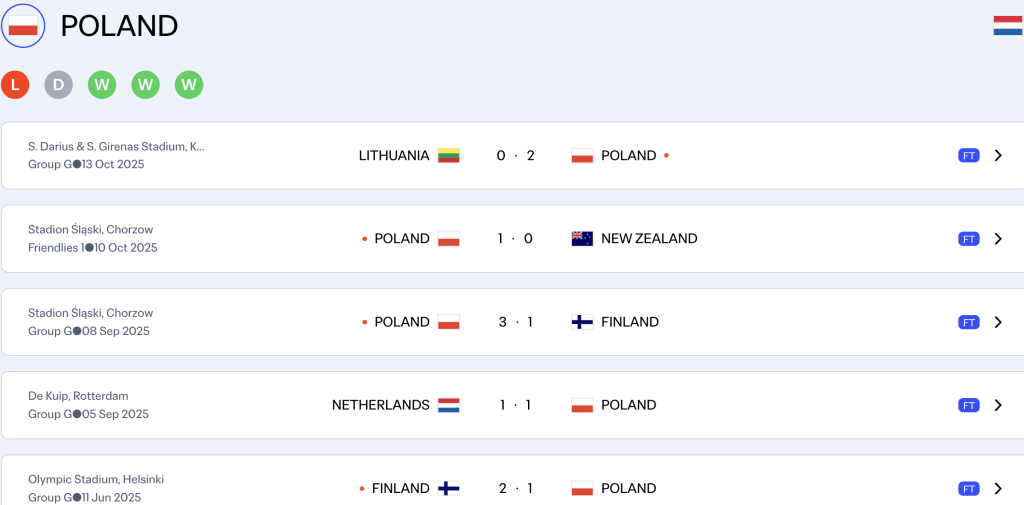This screenshot has height=505, width=1024.
Task: Click the Netherlands flag at top right
Action: pos(1007,26)
